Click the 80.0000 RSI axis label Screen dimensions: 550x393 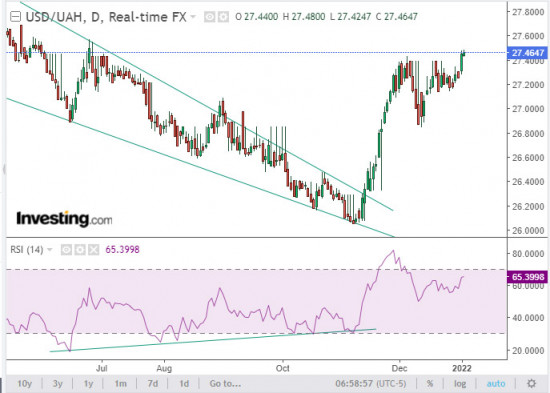point(528,253)
